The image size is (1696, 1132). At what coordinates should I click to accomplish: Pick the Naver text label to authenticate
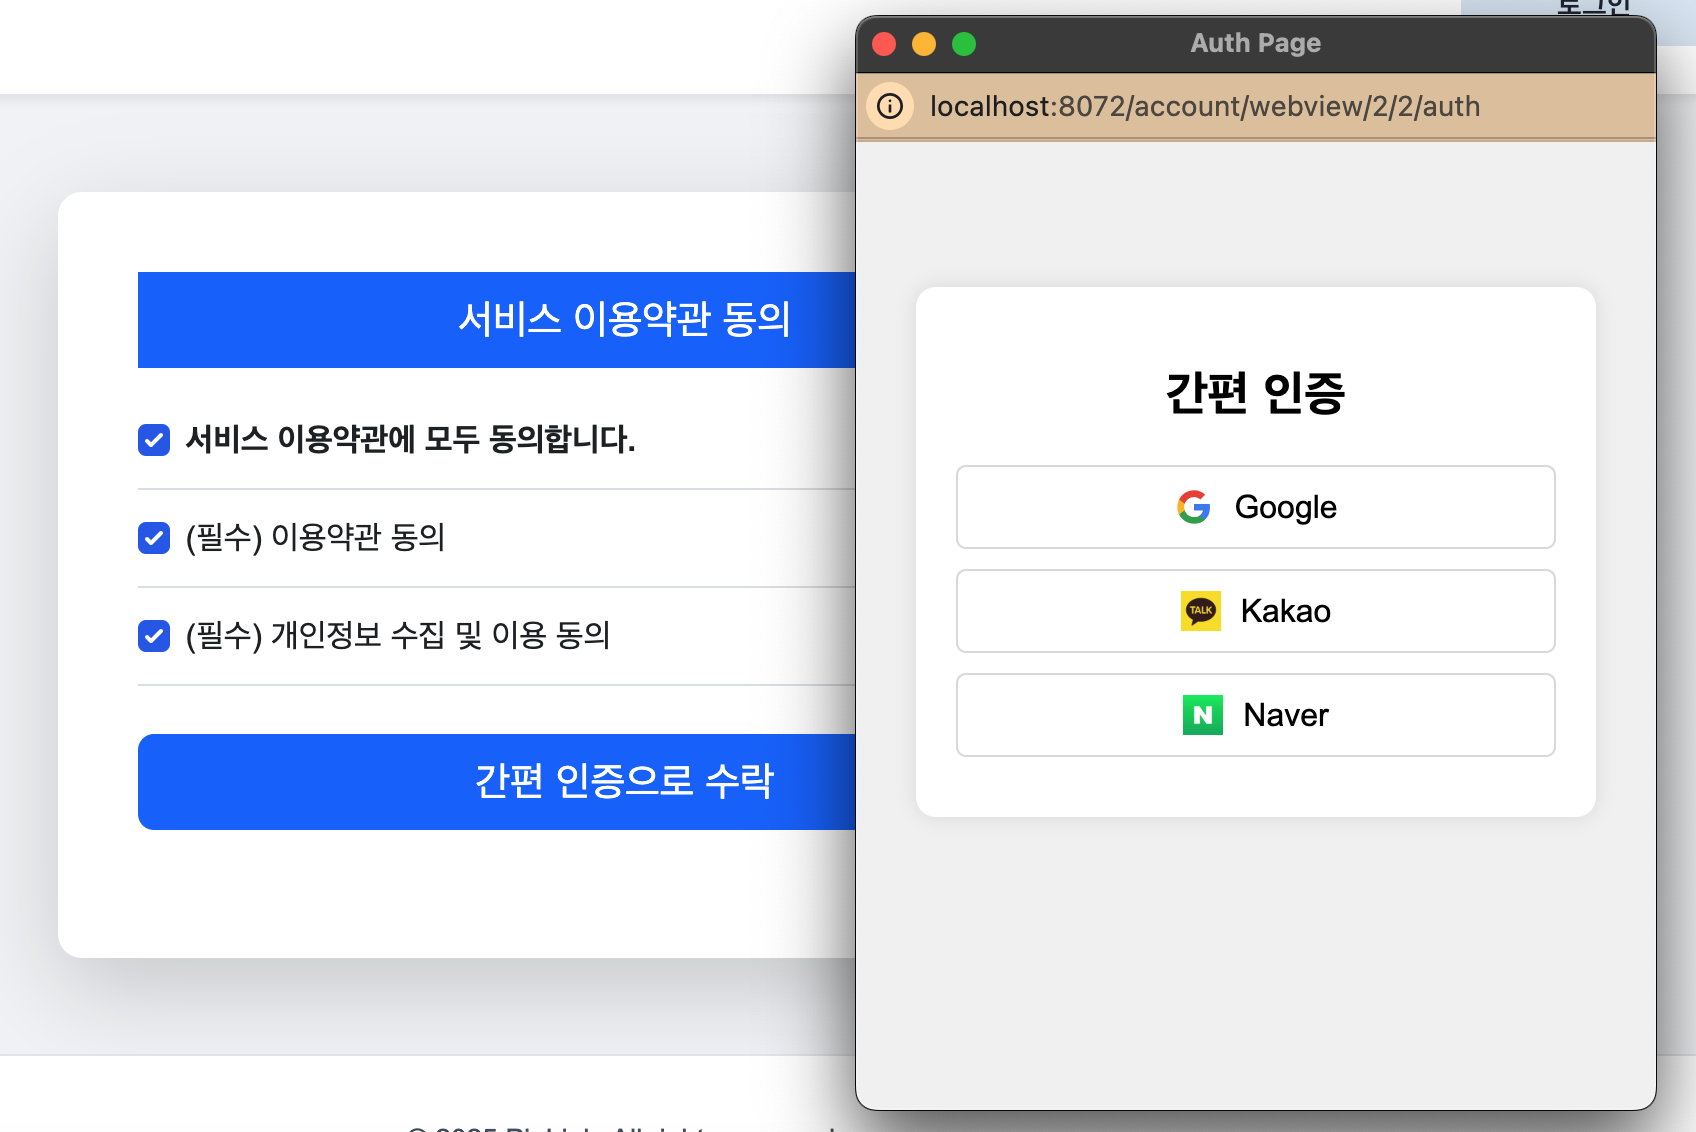tap(1285, 715)
